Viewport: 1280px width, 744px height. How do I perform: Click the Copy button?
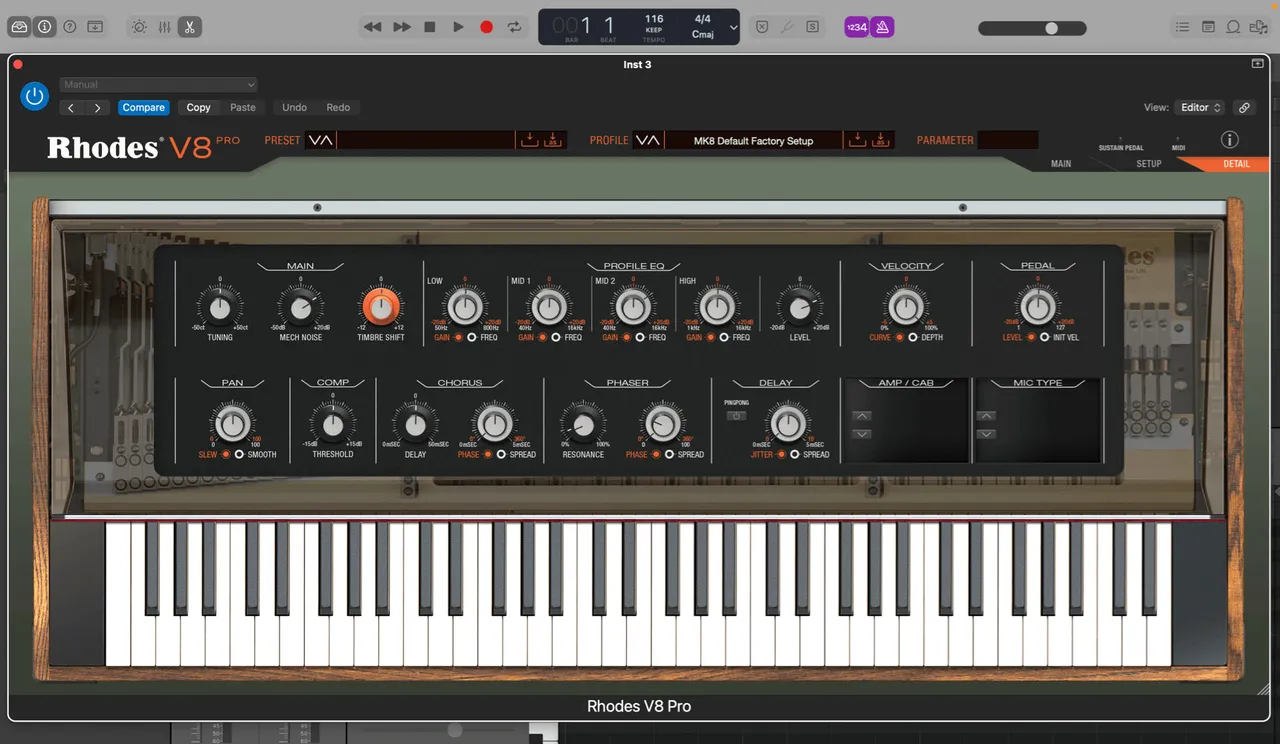tap(198, 107)
